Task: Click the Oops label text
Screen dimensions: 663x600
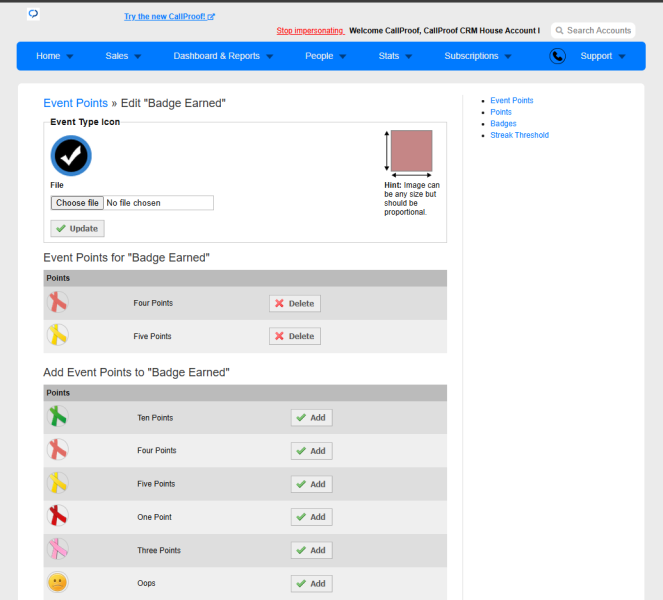Action: (146, 583)
